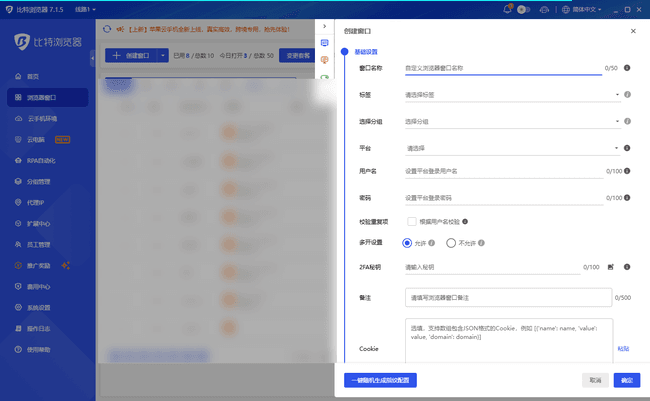The width and height of the screenshot is (650, 401).
Task: Close the 创建窗口 panel with the X
Action: click(633, 31)
